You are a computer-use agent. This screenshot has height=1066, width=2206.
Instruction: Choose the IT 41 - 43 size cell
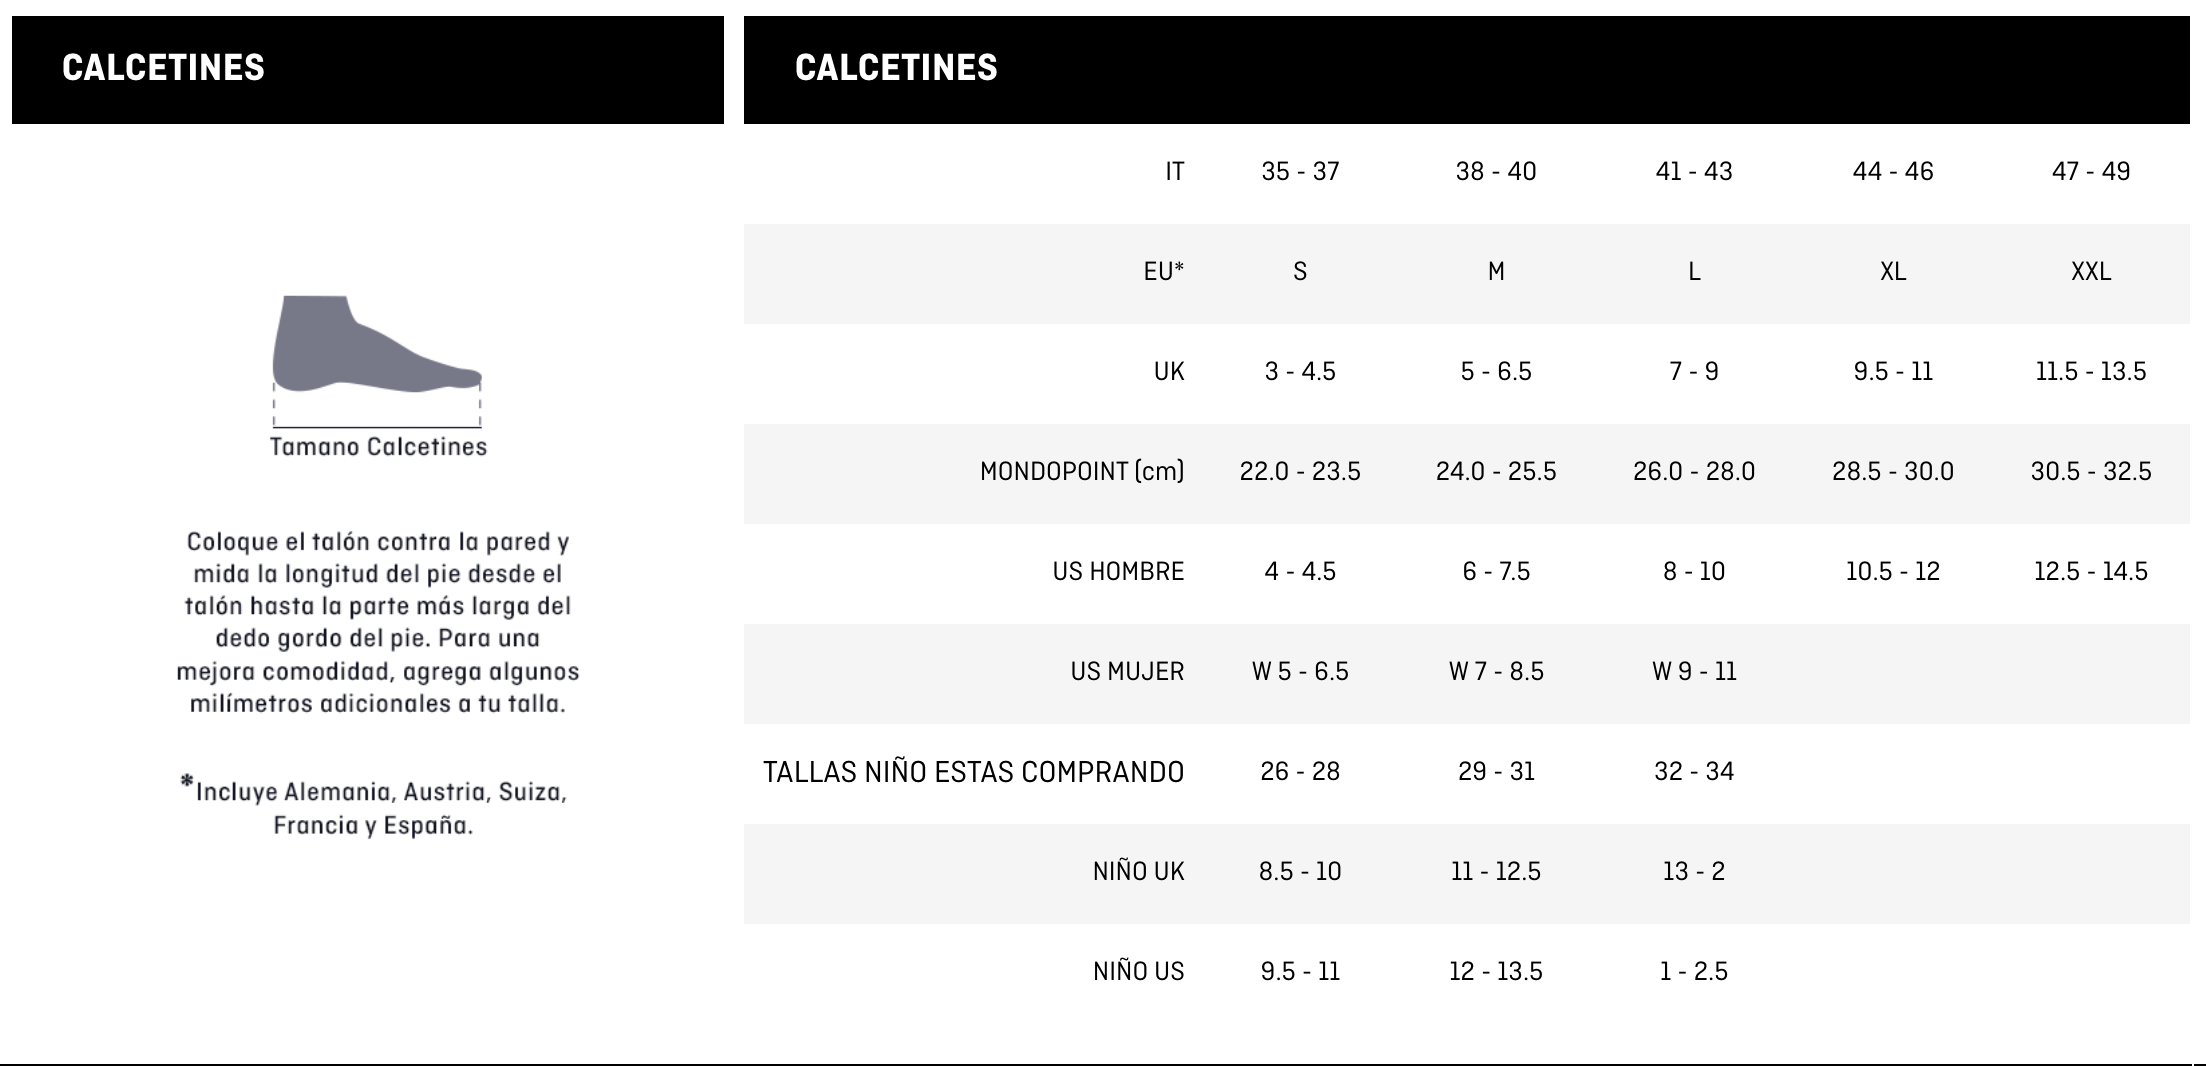click(x=1693, y=172)
